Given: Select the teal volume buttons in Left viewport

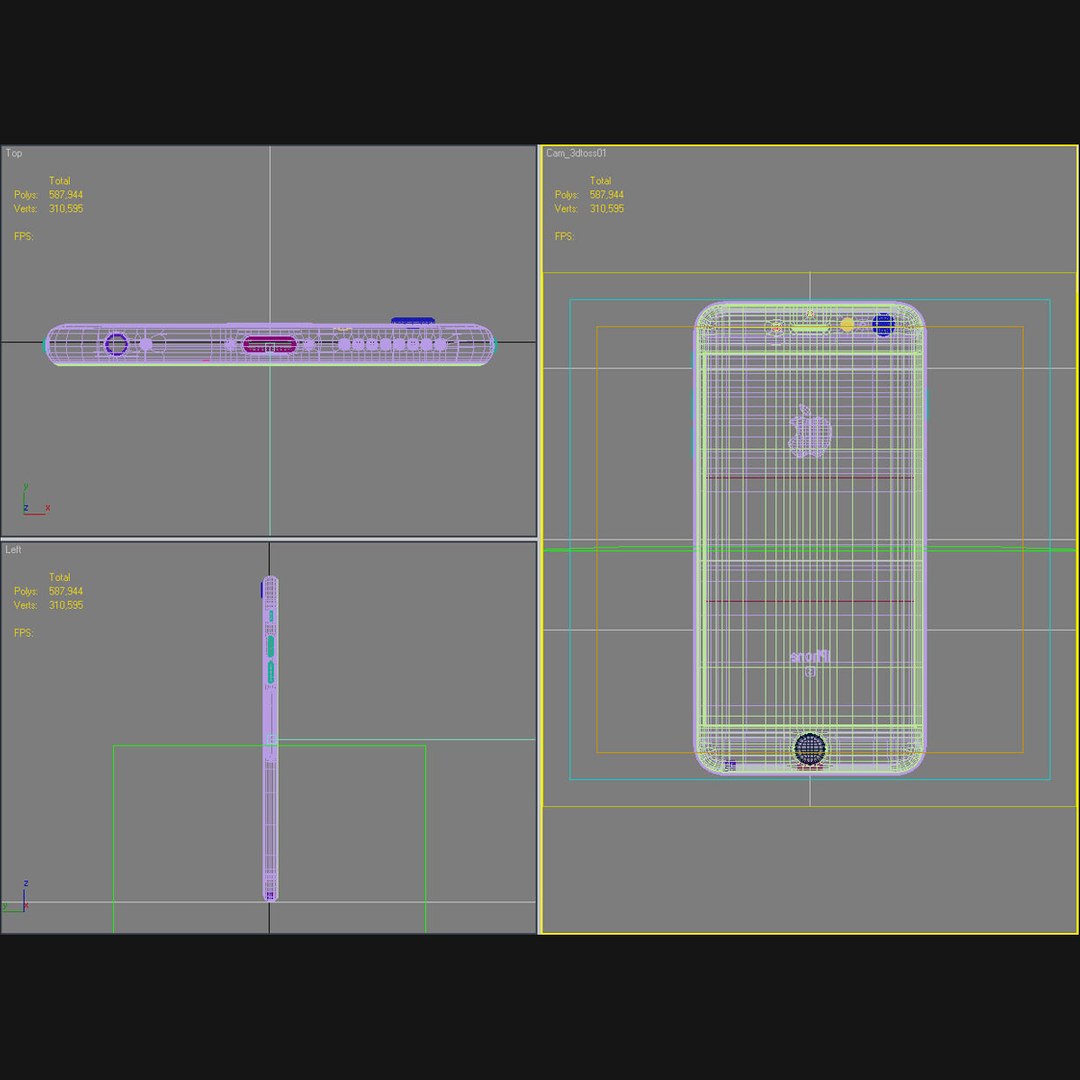Looking at the screenshot, I should [271, 659].
